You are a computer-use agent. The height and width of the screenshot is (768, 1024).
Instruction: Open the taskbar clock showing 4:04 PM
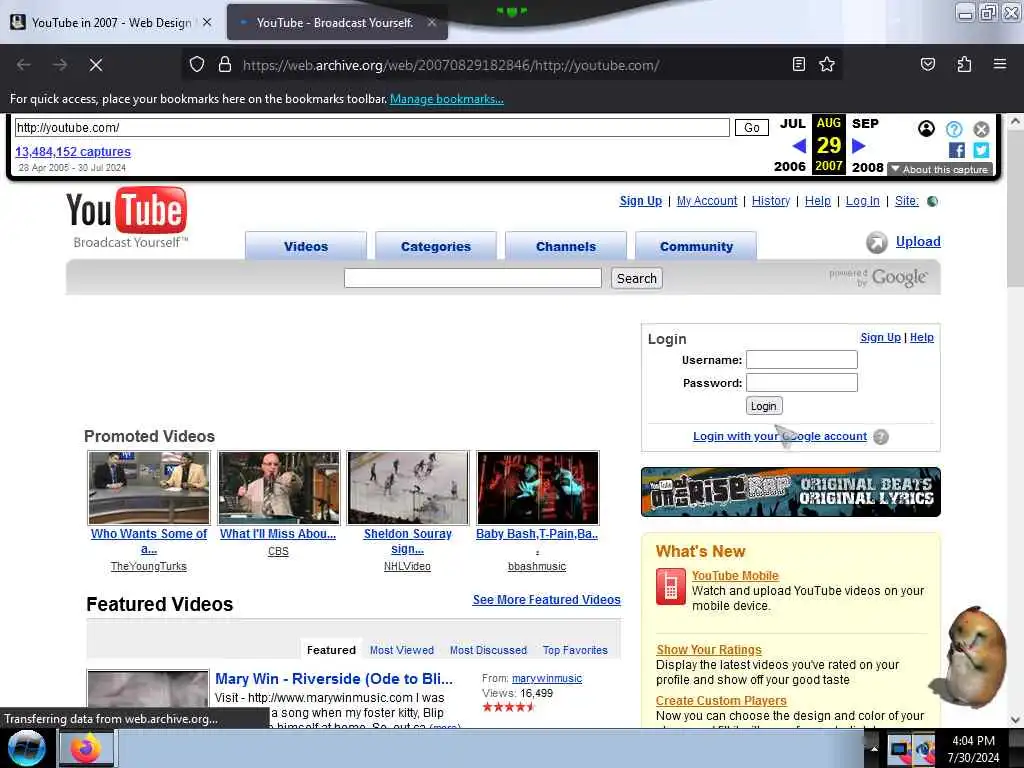[973, 748]
